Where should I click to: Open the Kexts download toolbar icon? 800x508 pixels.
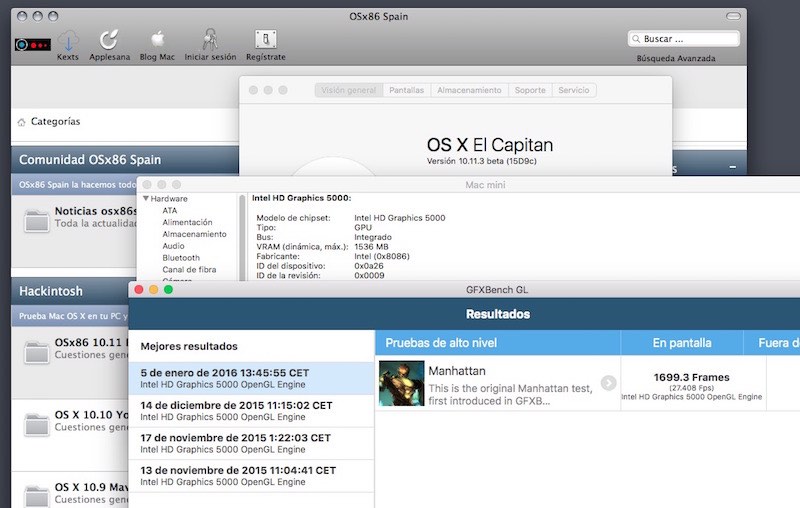tap(68, 40)
